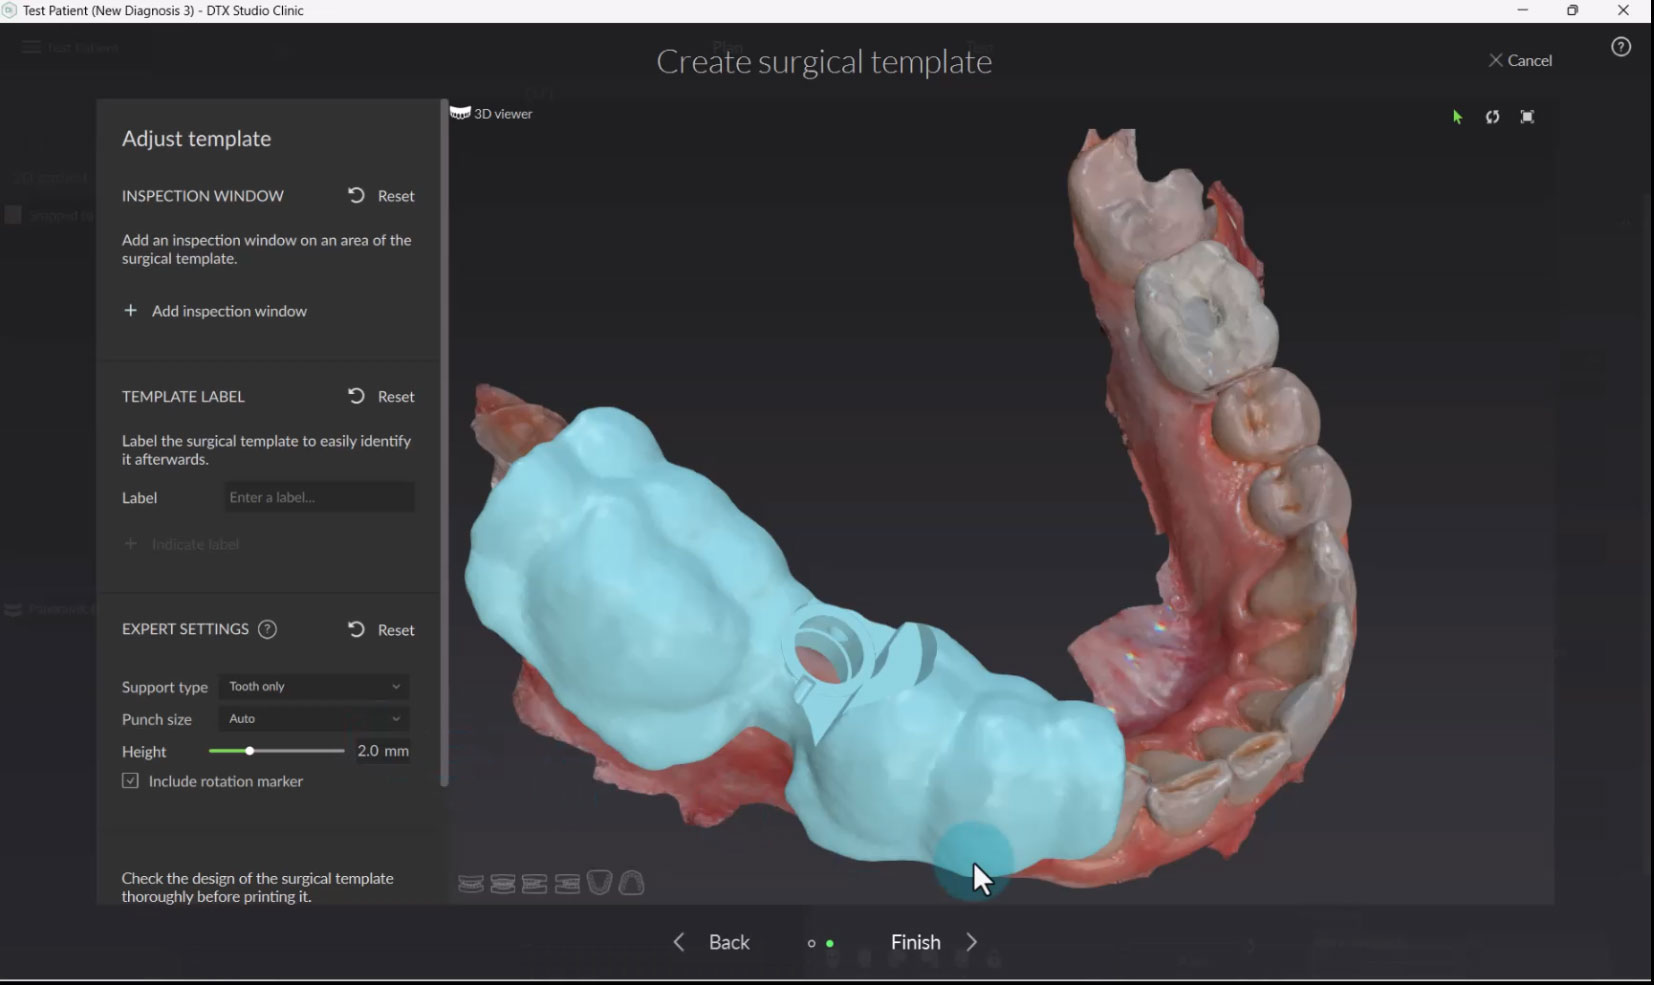Switch to the third jaw view preset
The height and width of the screenshot is (985, 1654).
535,883
